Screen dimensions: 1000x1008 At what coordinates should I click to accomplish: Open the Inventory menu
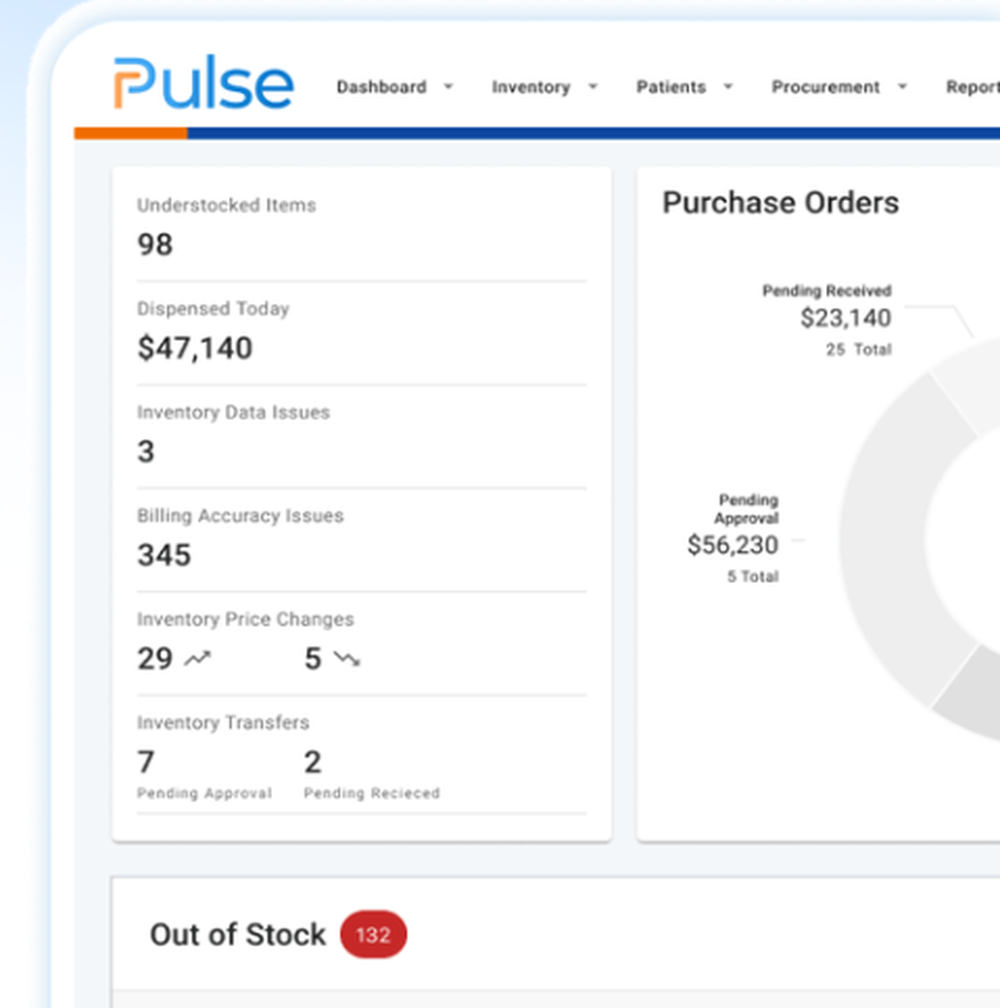(x=531, y=87)
